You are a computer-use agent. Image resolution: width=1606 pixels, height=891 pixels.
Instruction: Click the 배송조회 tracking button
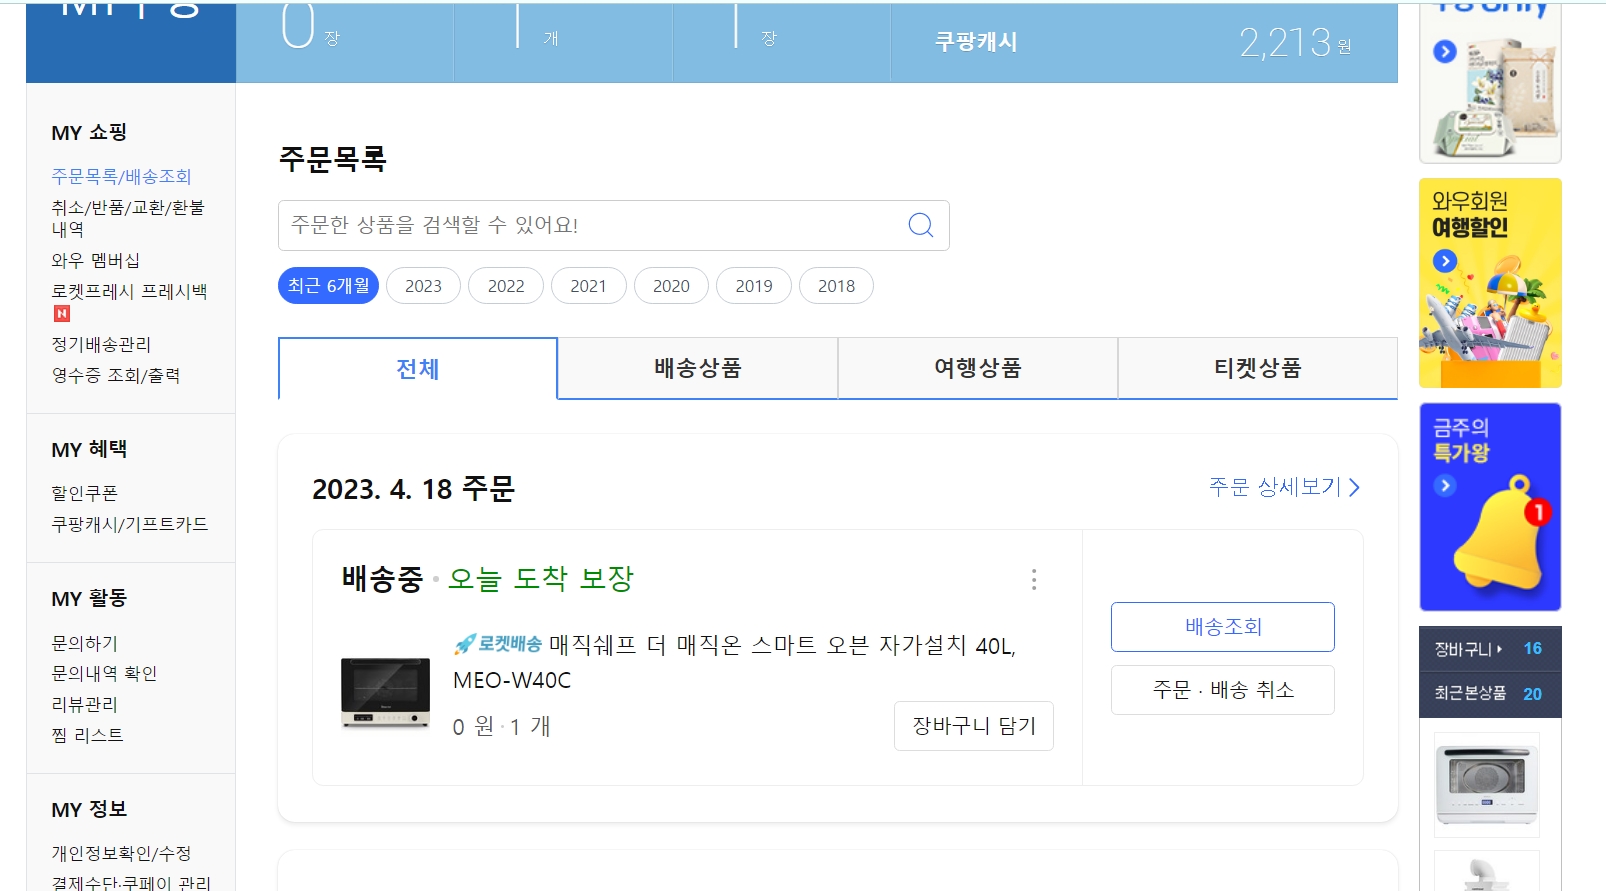[1222, 627]
